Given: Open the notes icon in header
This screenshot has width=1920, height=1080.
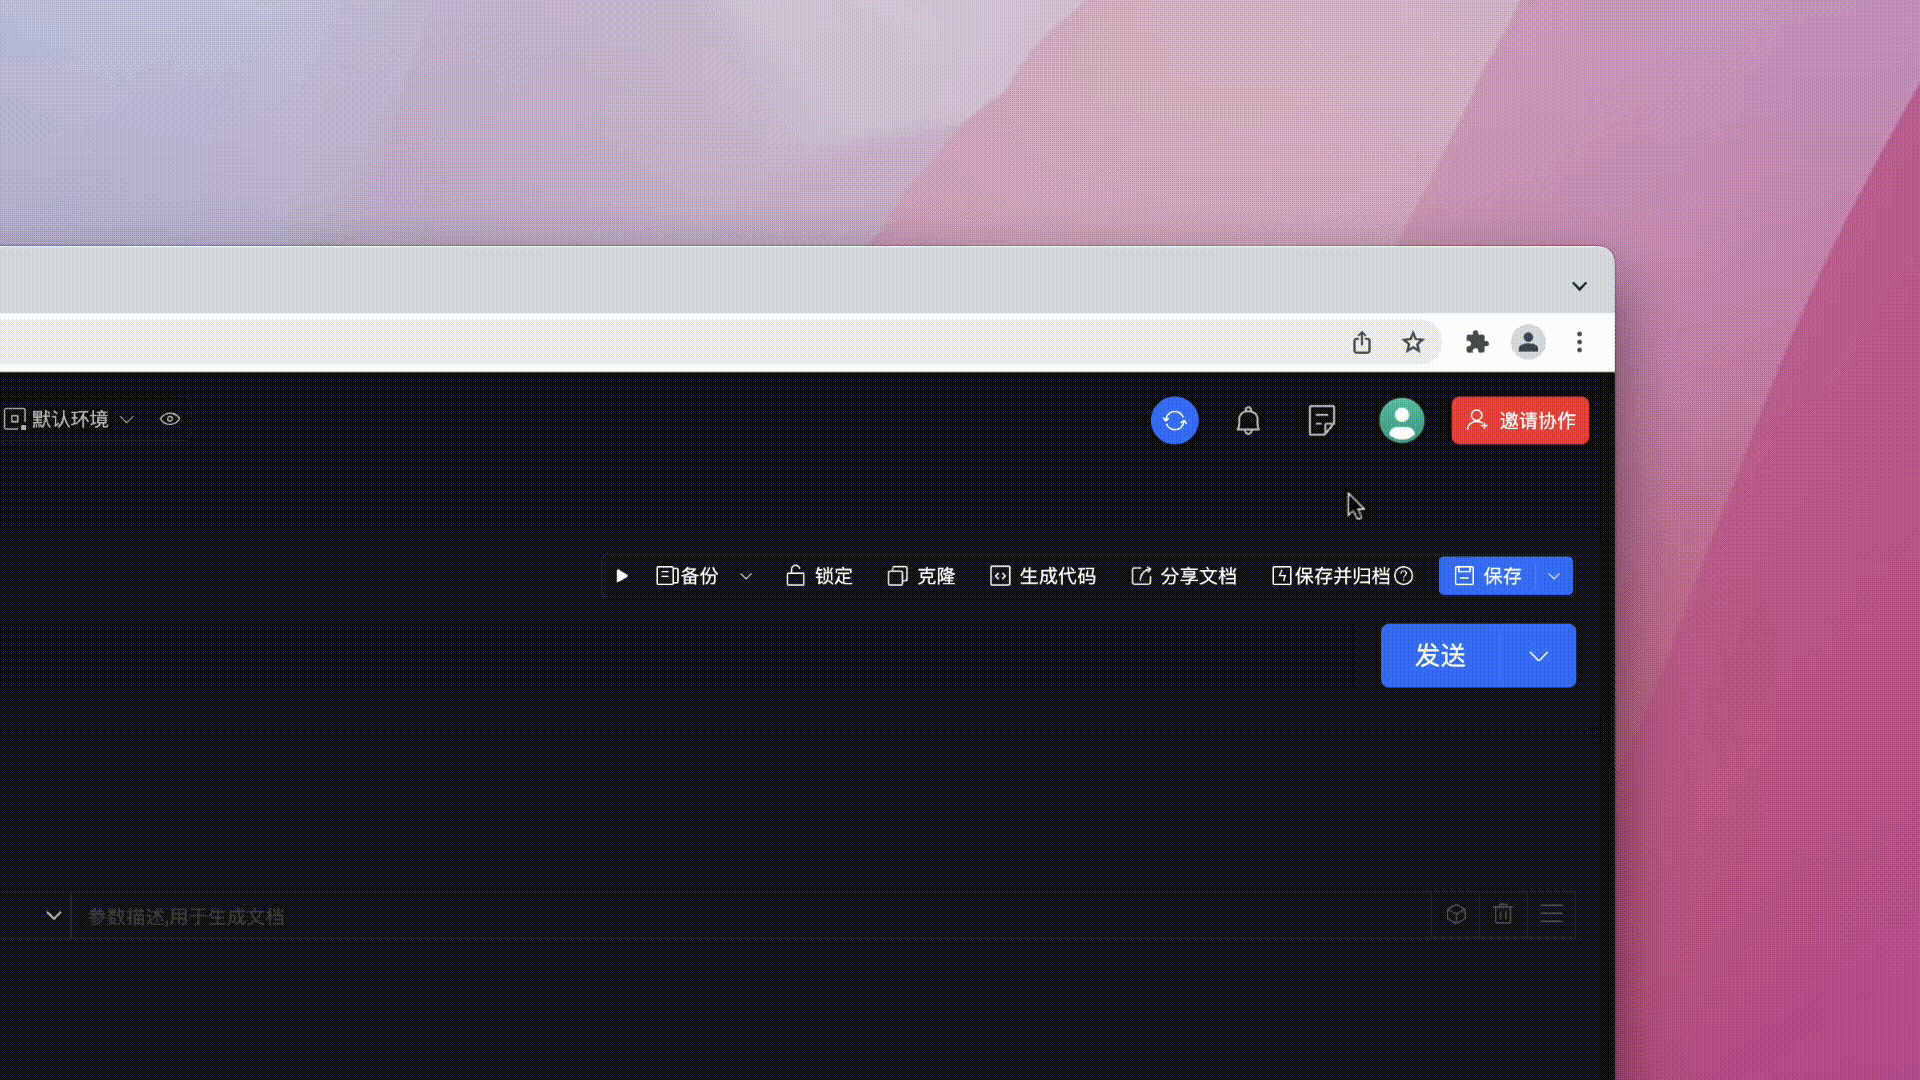Looking at the screenshot, I should pos(1321,420).
